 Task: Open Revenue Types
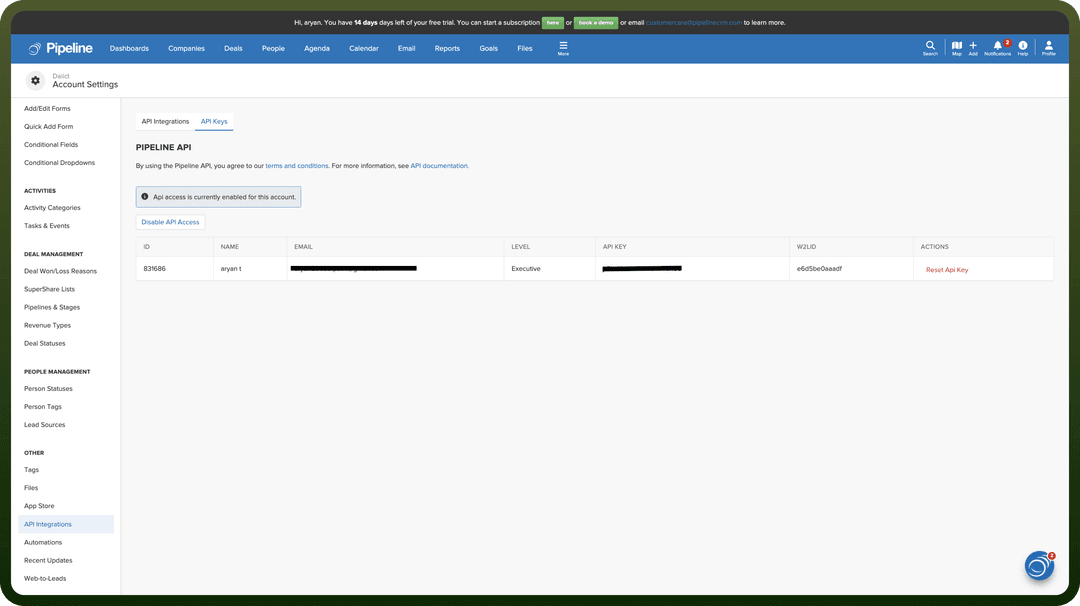48,325
